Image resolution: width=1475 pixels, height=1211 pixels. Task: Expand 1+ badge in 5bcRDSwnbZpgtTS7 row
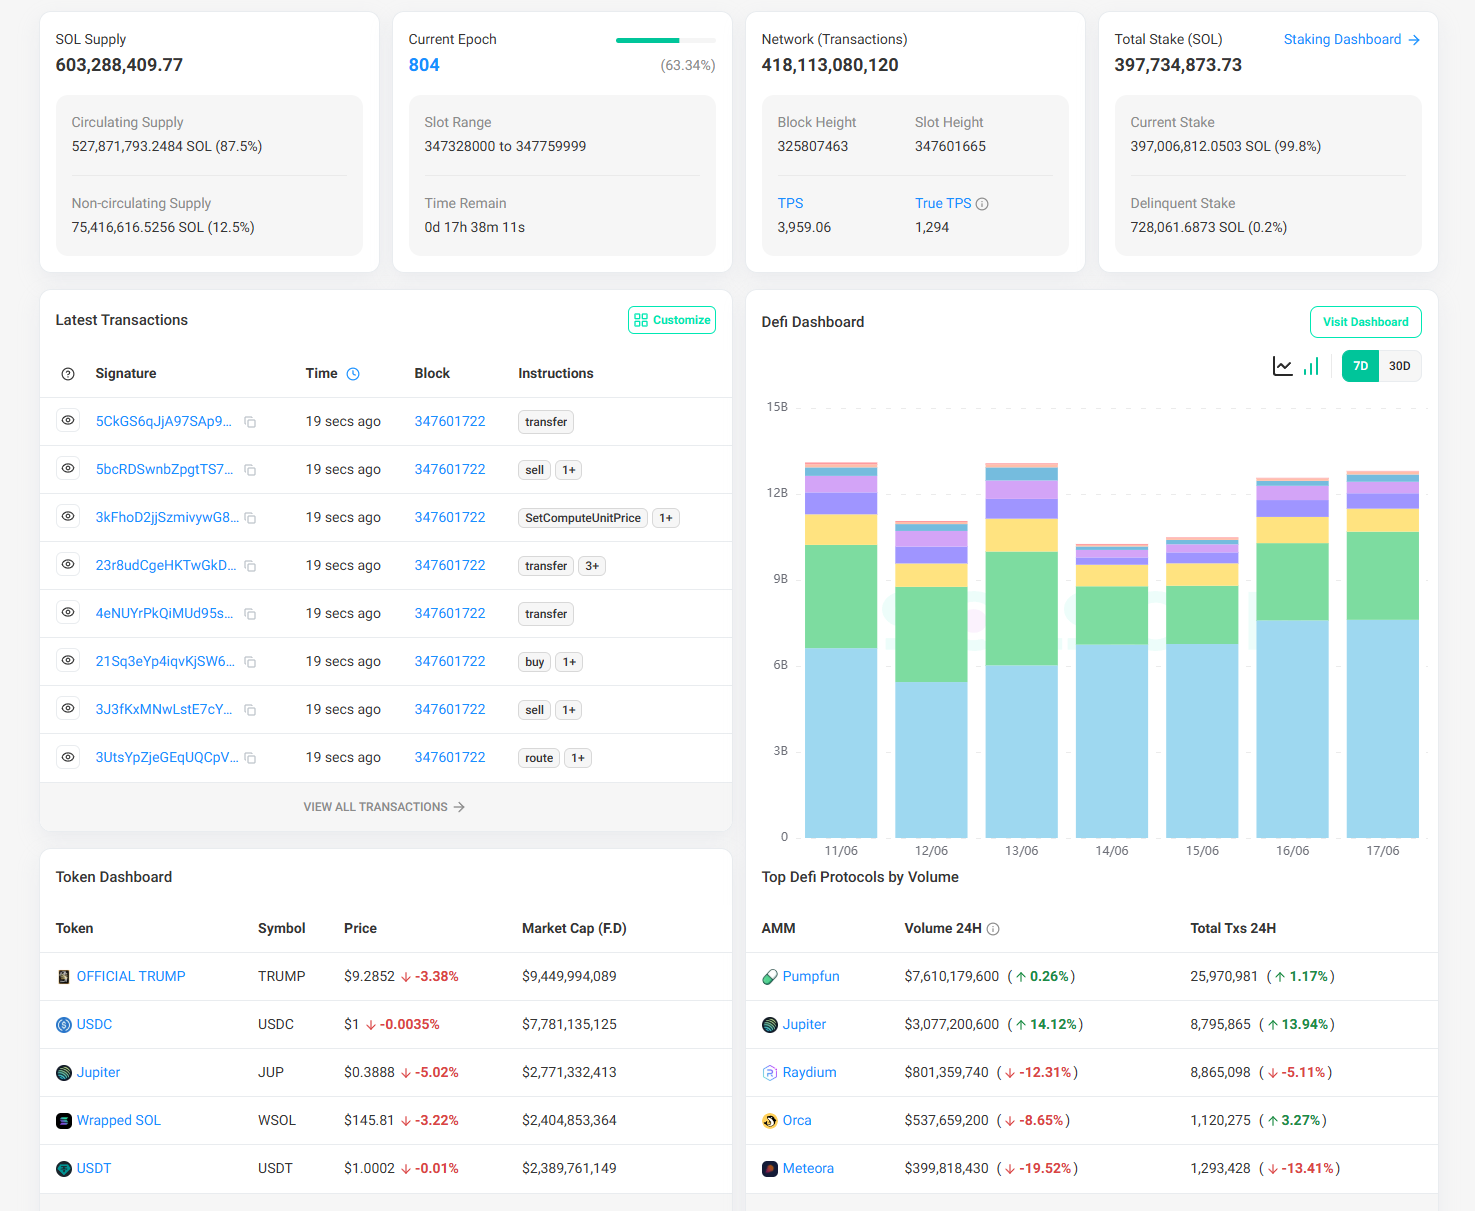point(569,470)
